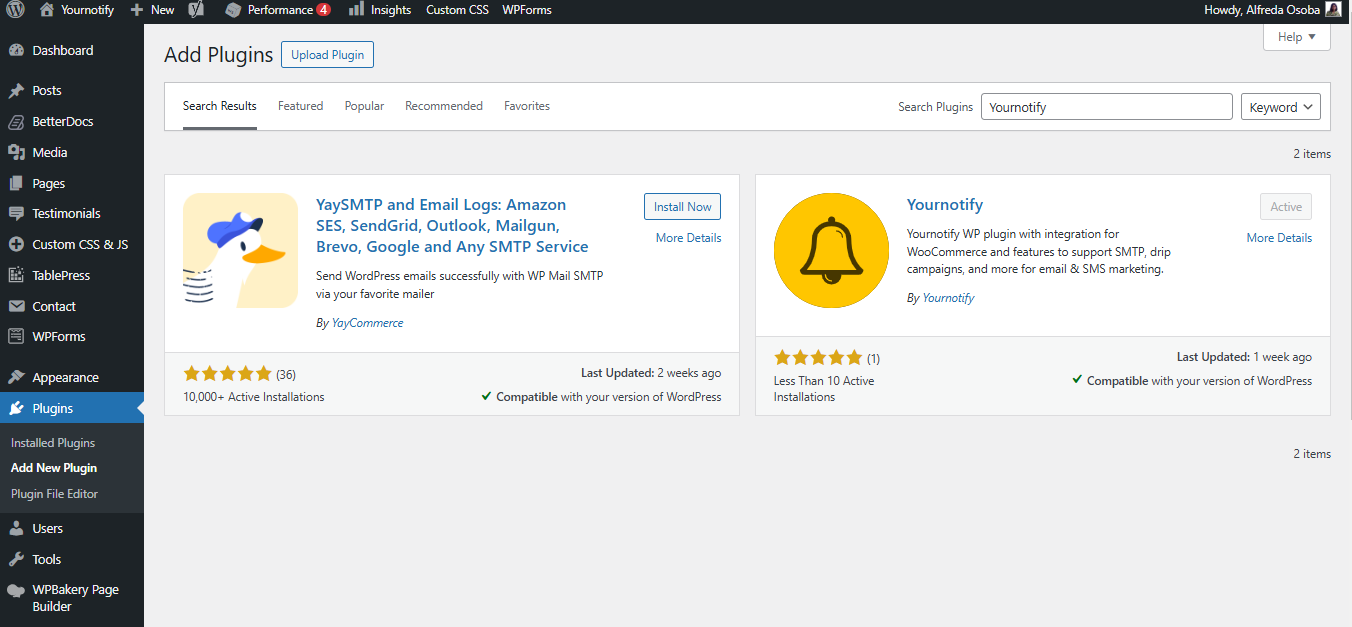Viewport: 1352px width, 627px height.
Task: Click the Pages sidebar icon
Action: coord(16,184)
